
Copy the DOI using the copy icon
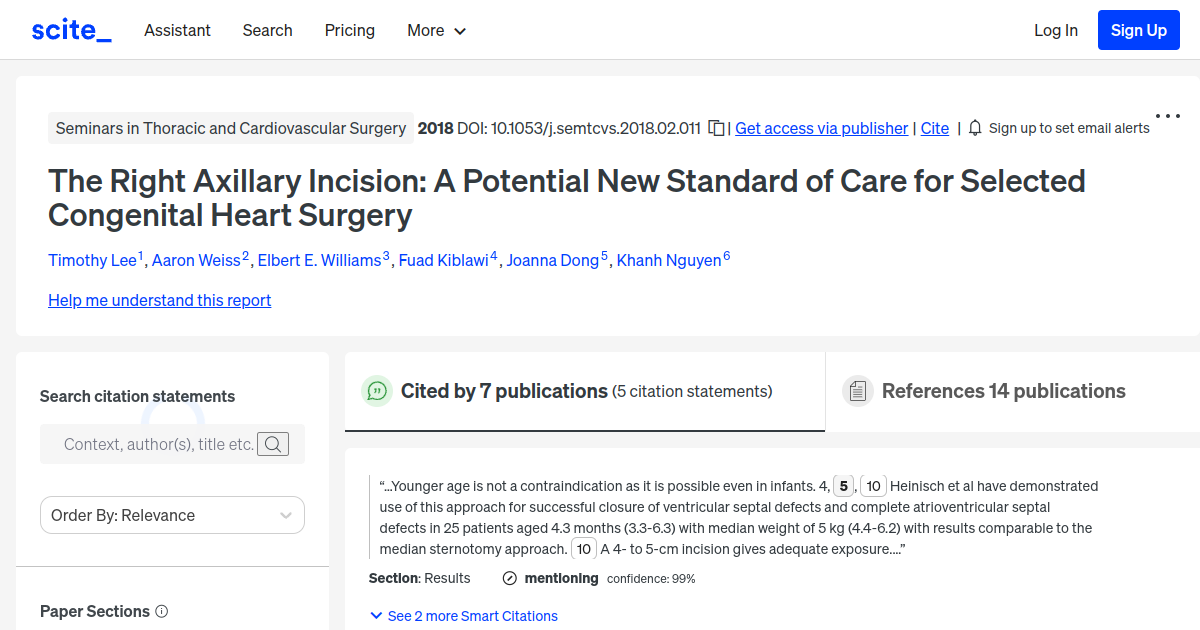pos(716,128)
